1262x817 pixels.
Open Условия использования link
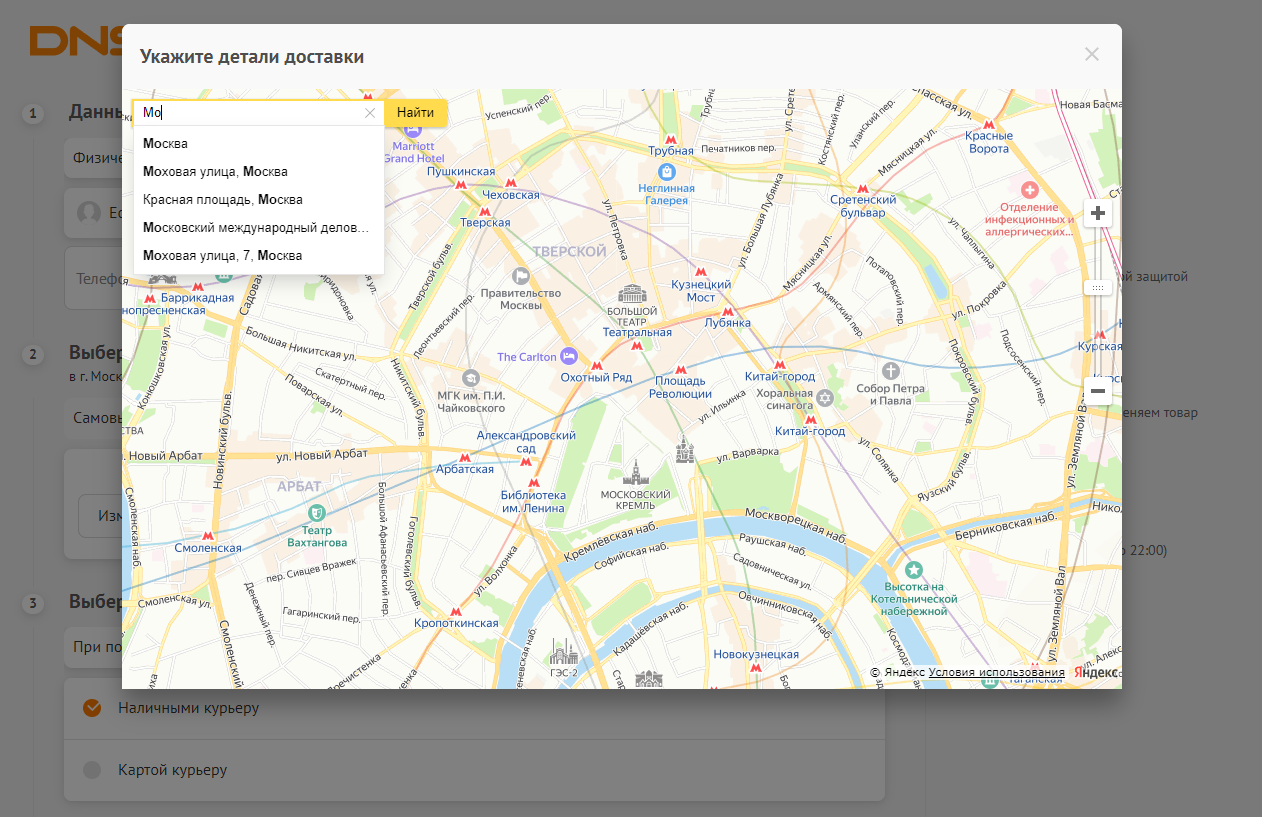coord(996,672)
